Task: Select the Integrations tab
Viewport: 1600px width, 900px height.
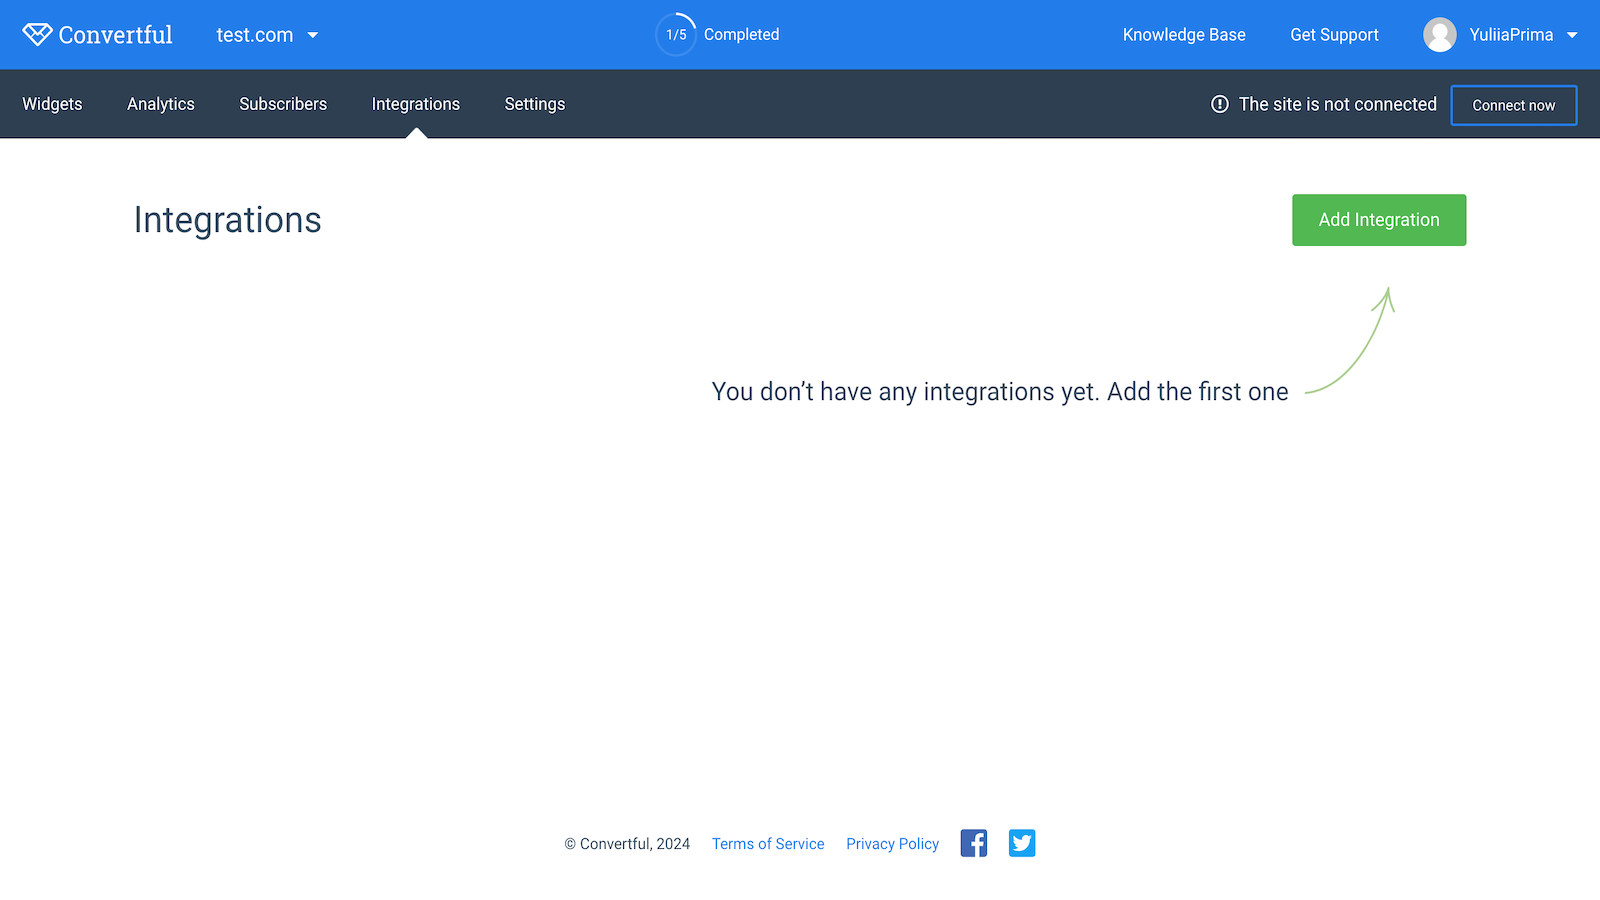Action: (416, 104)
